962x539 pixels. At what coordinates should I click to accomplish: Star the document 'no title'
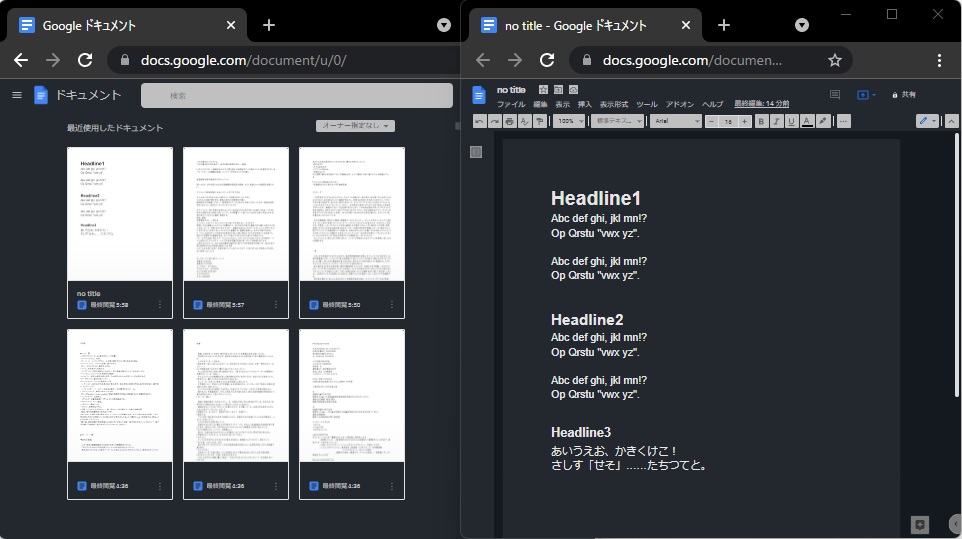pos(543,90)
